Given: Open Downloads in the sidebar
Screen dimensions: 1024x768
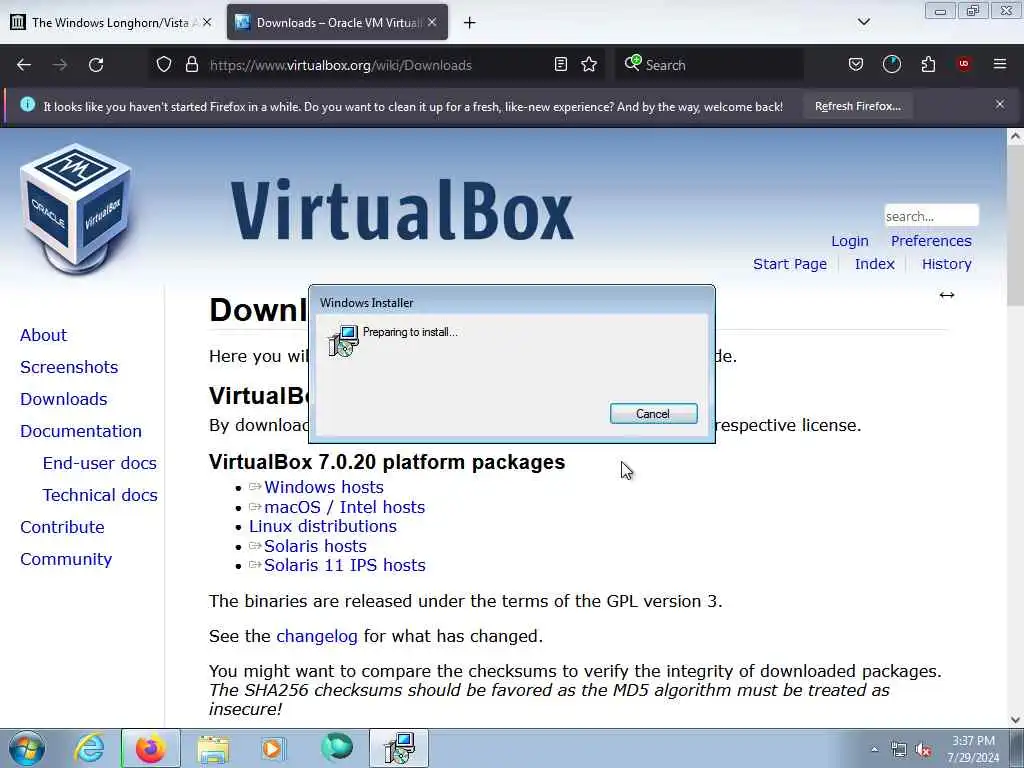Looking at the screenshot, I should coord(63,399).
